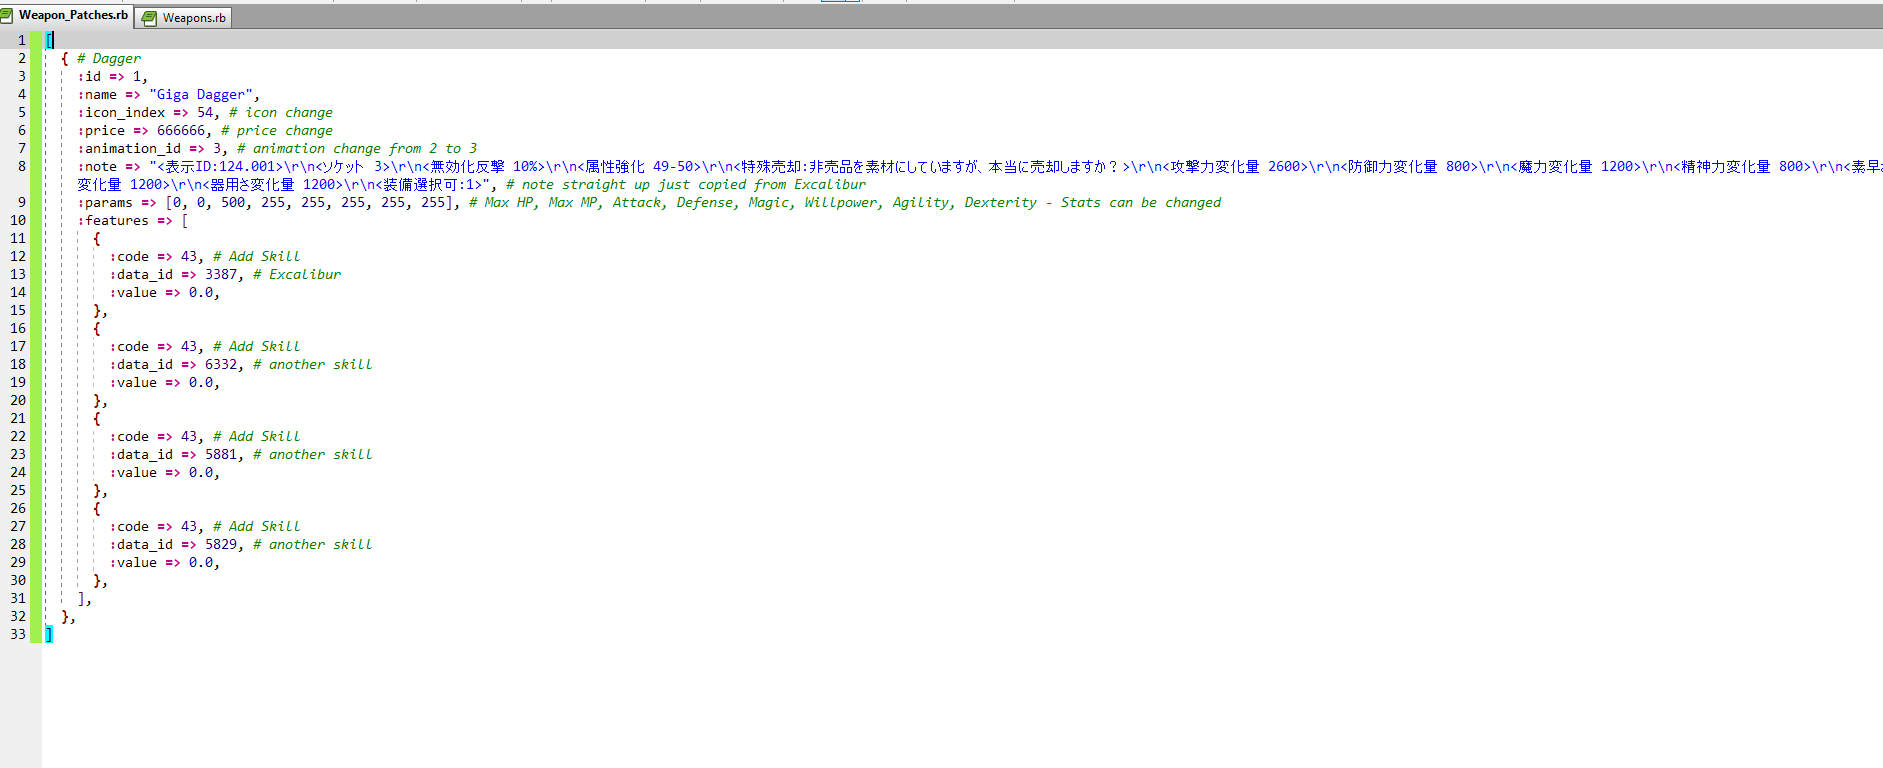Click the :icon_index key
Viewport: 1883px width, 768px height.
[x=121, y=112]
